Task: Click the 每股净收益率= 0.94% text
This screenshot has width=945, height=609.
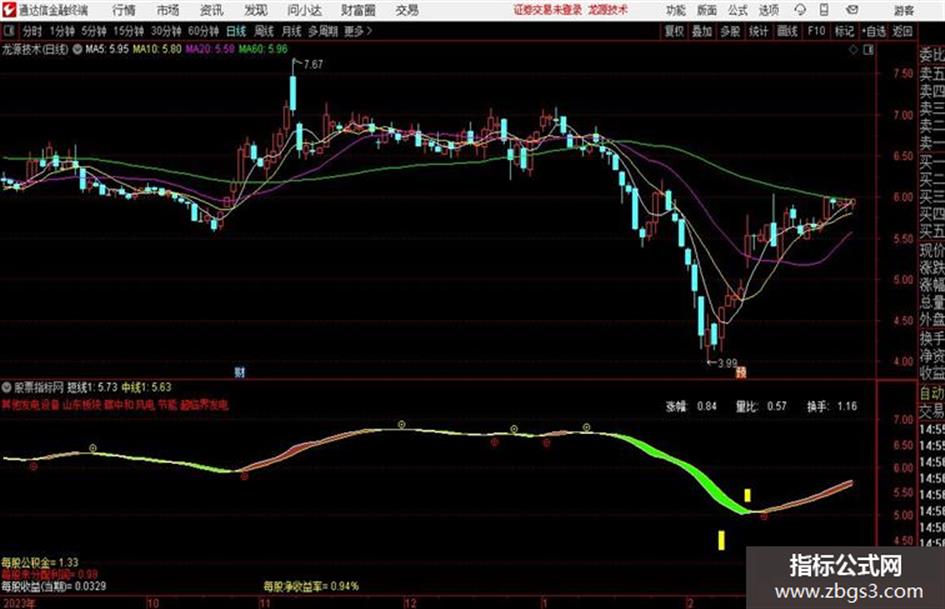Action: click(311, 586)
